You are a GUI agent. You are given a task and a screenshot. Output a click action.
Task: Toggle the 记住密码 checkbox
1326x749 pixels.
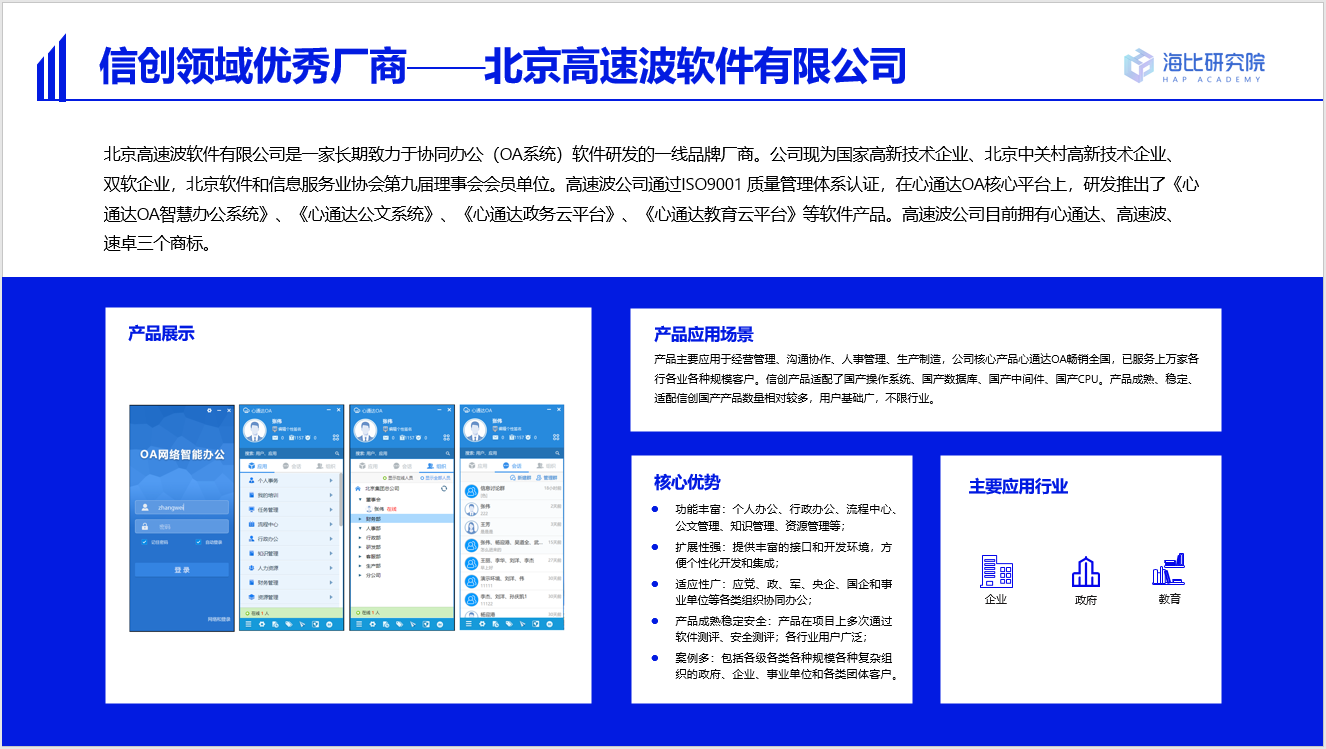coord(144,542)
